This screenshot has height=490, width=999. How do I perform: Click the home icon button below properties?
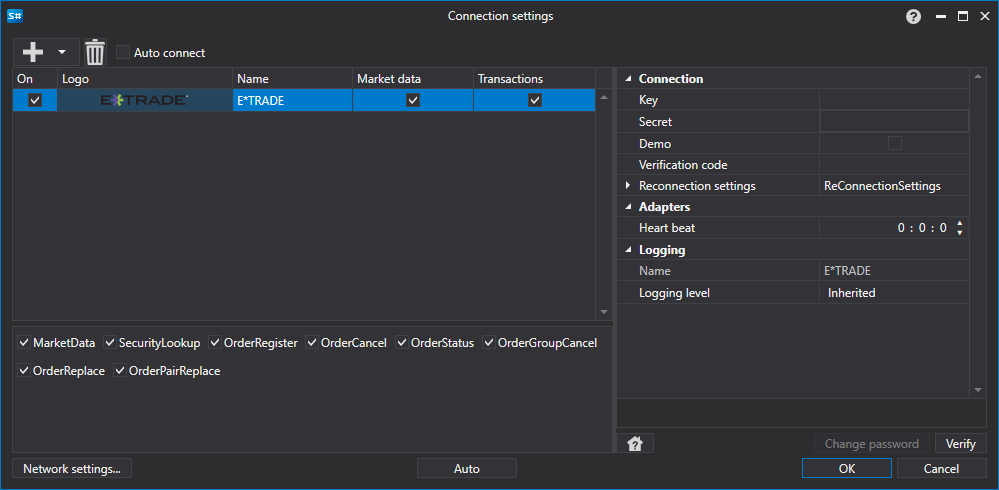click(635, 443)
